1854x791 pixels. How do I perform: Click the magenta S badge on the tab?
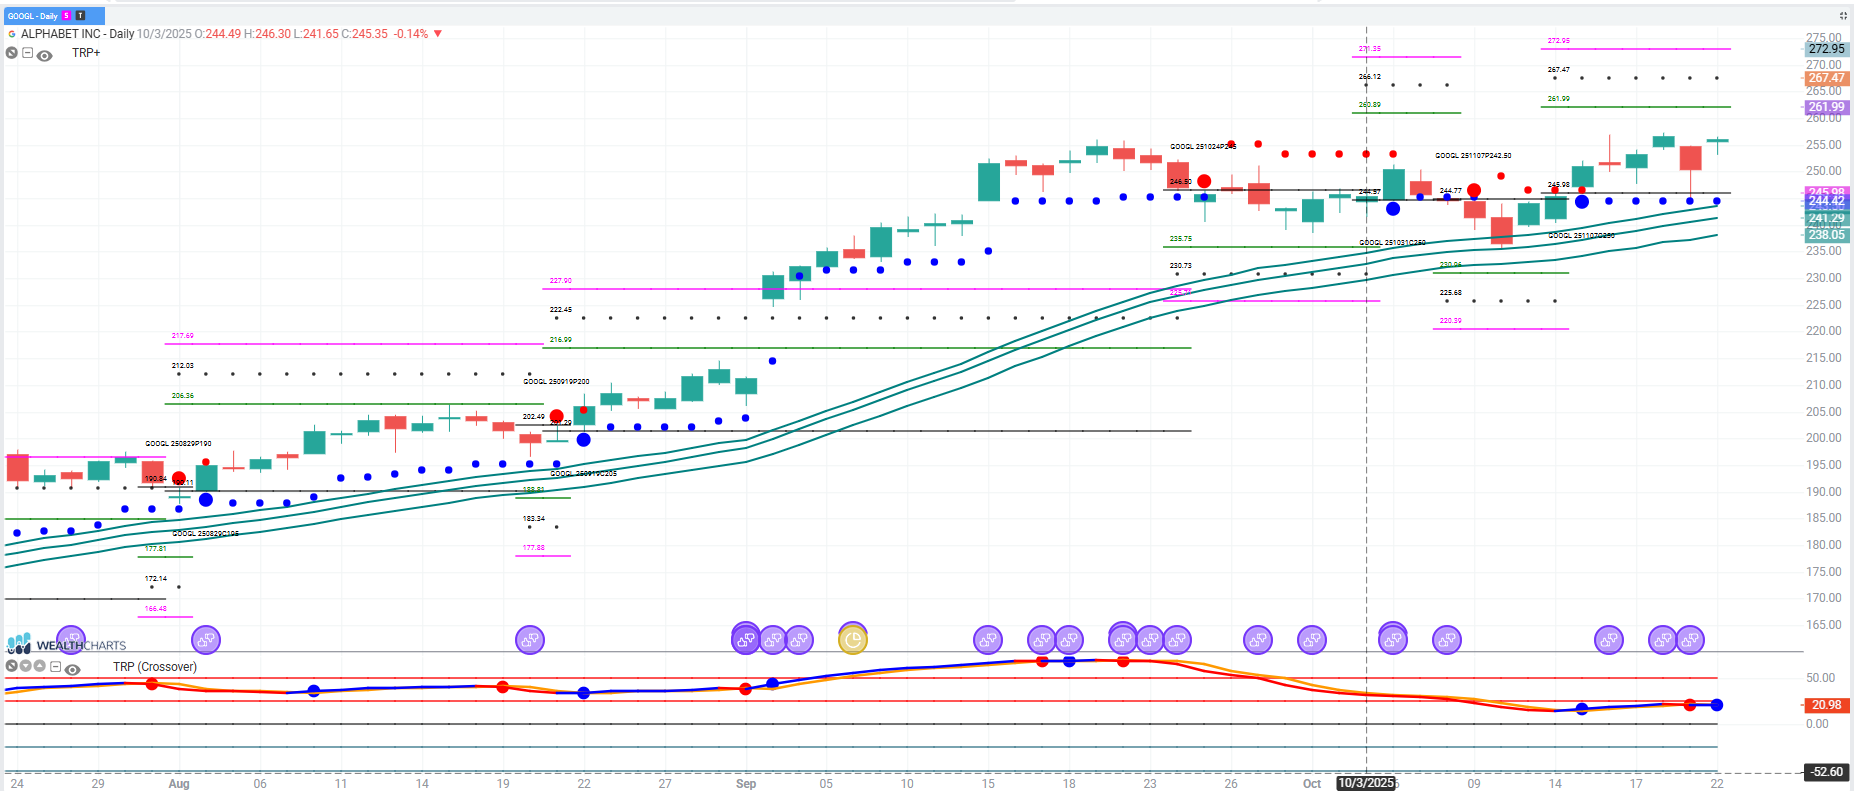point(67,16)
